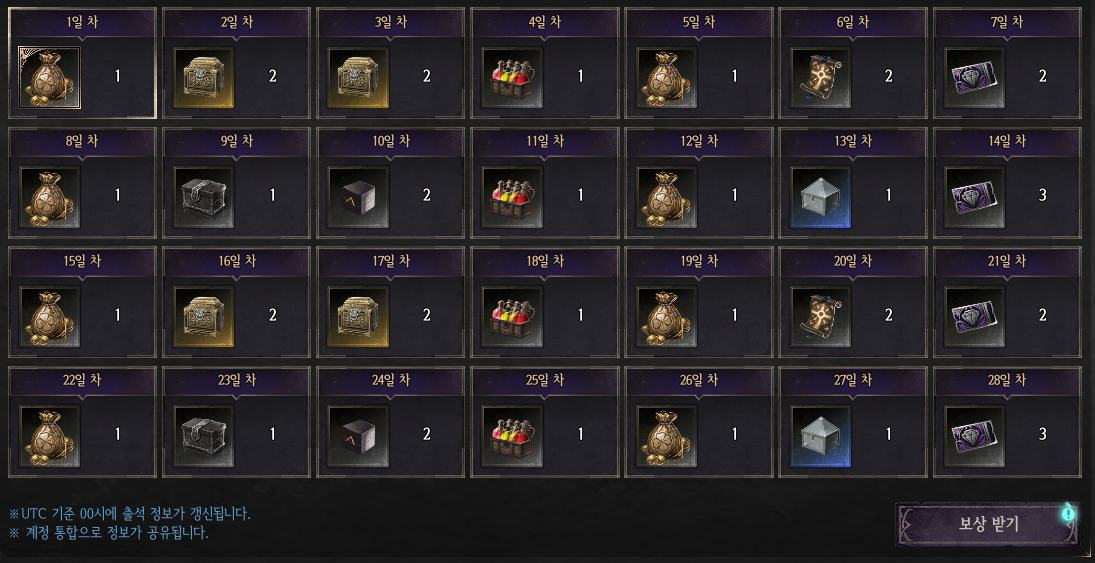The height and width of the screenshot is (563, 1095).
Task: Select the 22일 차 day header
Action: [x=82, y=381]
